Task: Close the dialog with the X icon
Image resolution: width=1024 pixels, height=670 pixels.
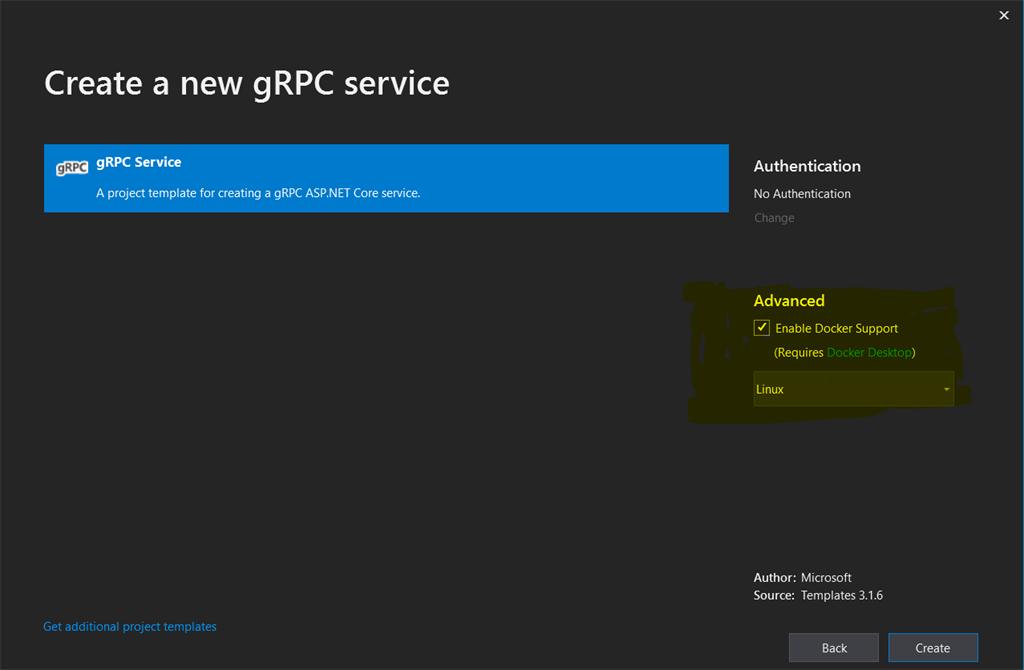Action: [x=1004, y=15]
